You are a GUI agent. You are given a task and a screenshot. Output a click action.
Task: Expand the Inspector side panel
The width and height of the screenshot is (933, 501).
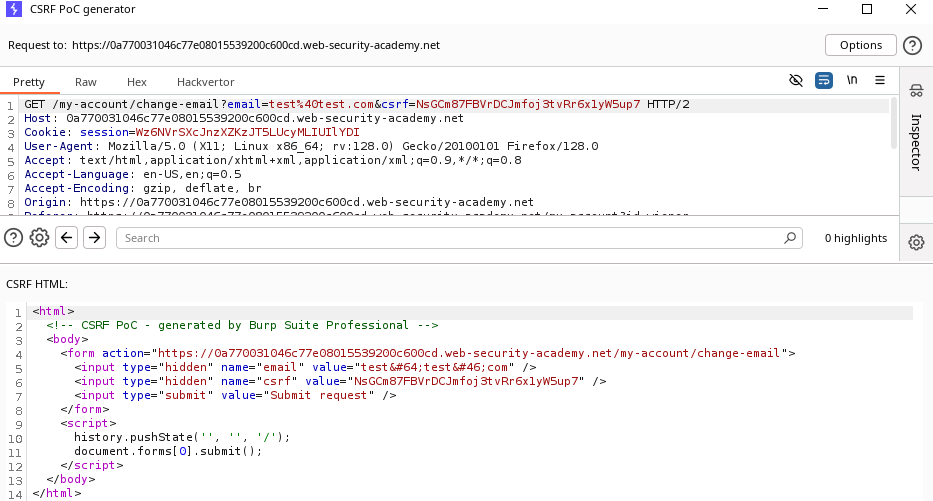click(x=916, y=142)
